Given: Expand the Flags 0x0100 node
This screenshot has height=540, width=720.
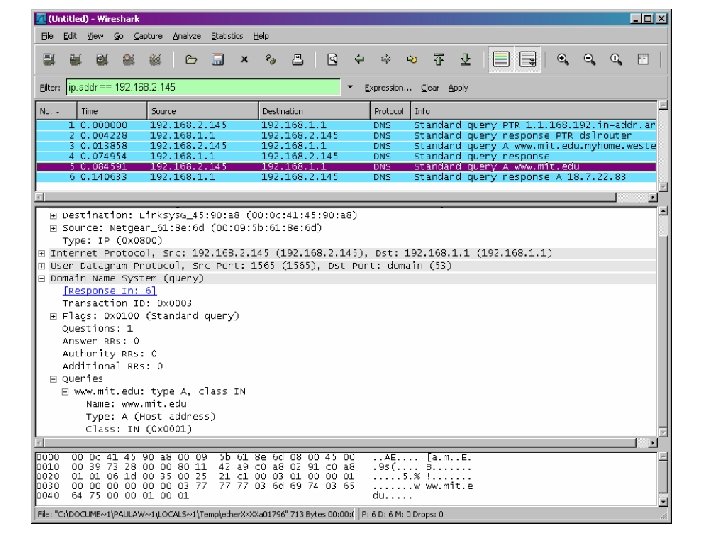Looking at the screenshot, I should [x=53, y=316].
